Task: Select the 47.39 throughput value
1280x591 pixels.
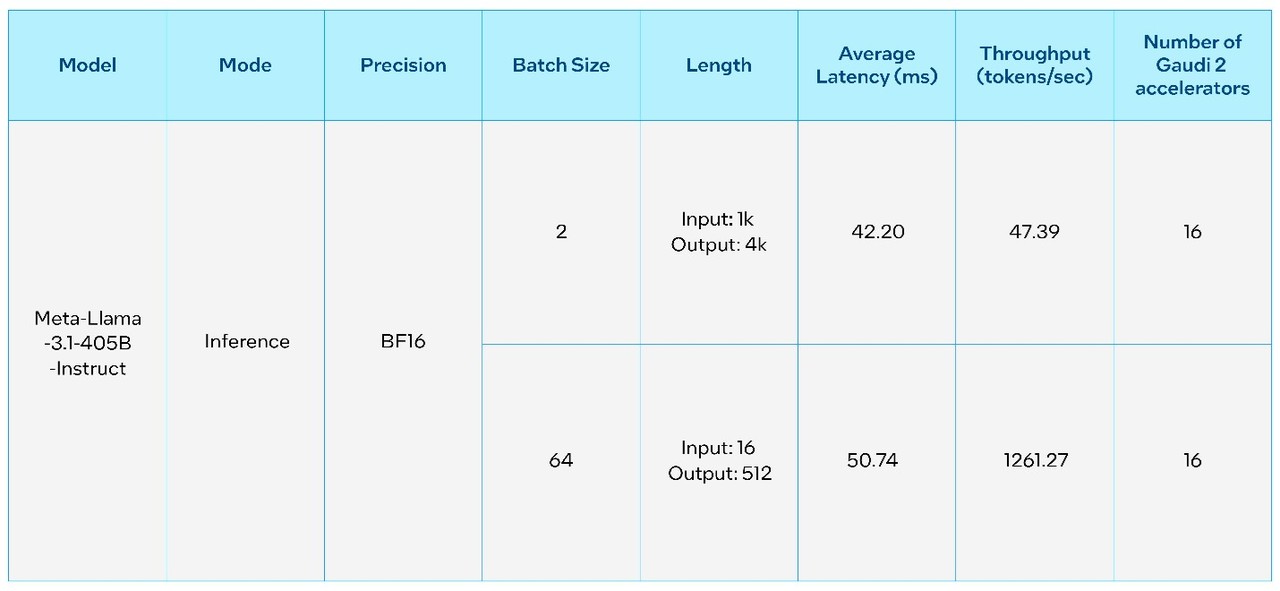Action: click(x=1035, y=232)
